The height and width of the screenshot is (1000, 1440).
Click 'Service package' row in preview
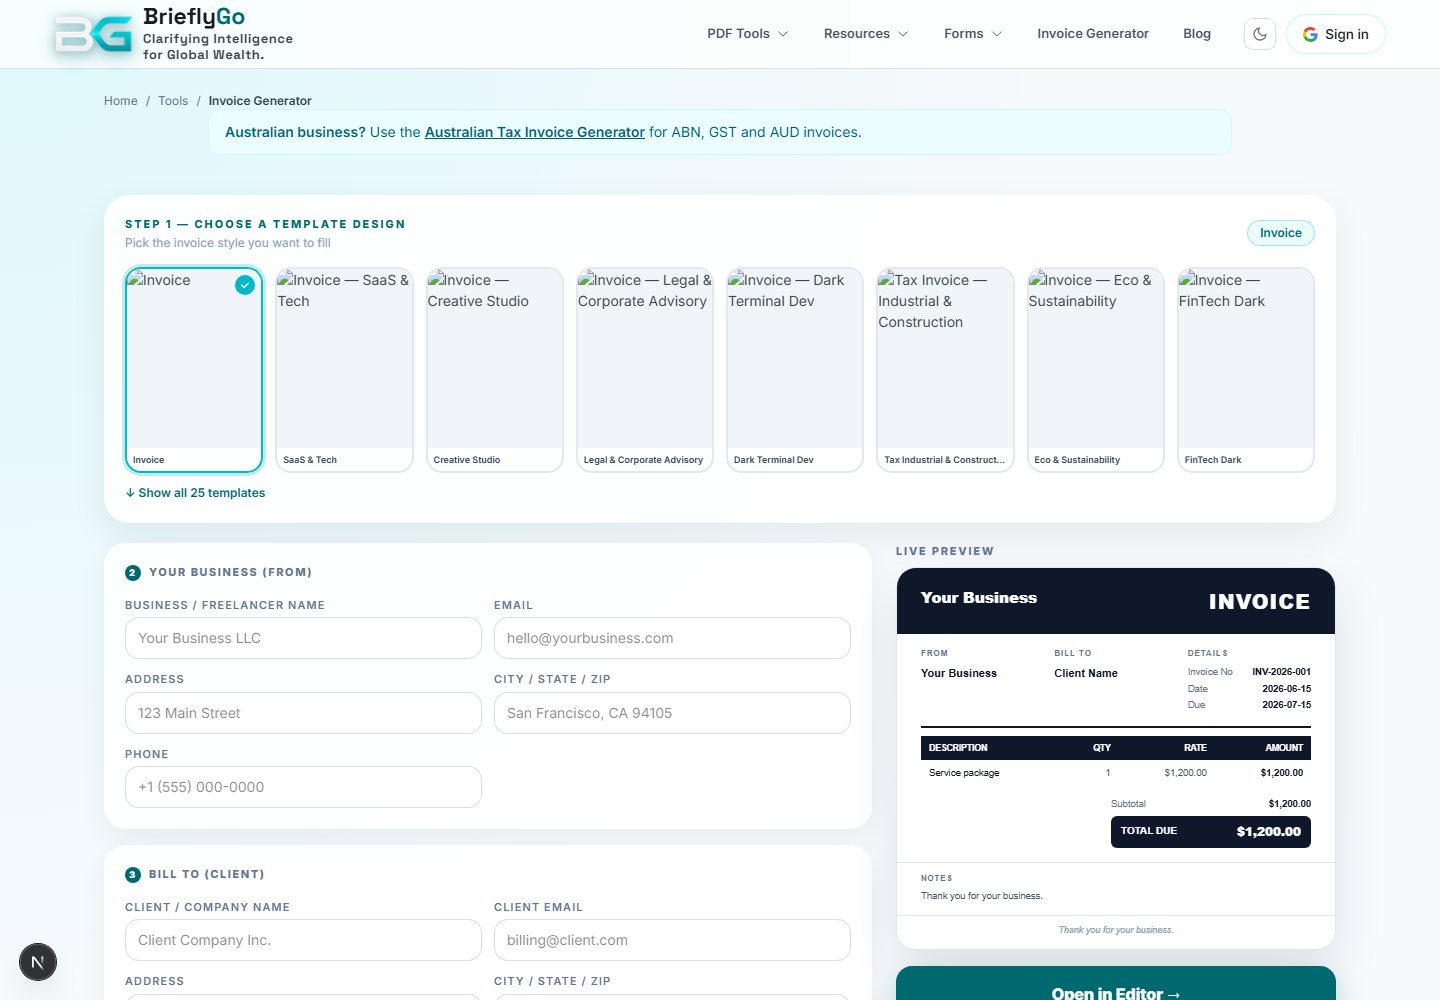[x=1116, y=773]
